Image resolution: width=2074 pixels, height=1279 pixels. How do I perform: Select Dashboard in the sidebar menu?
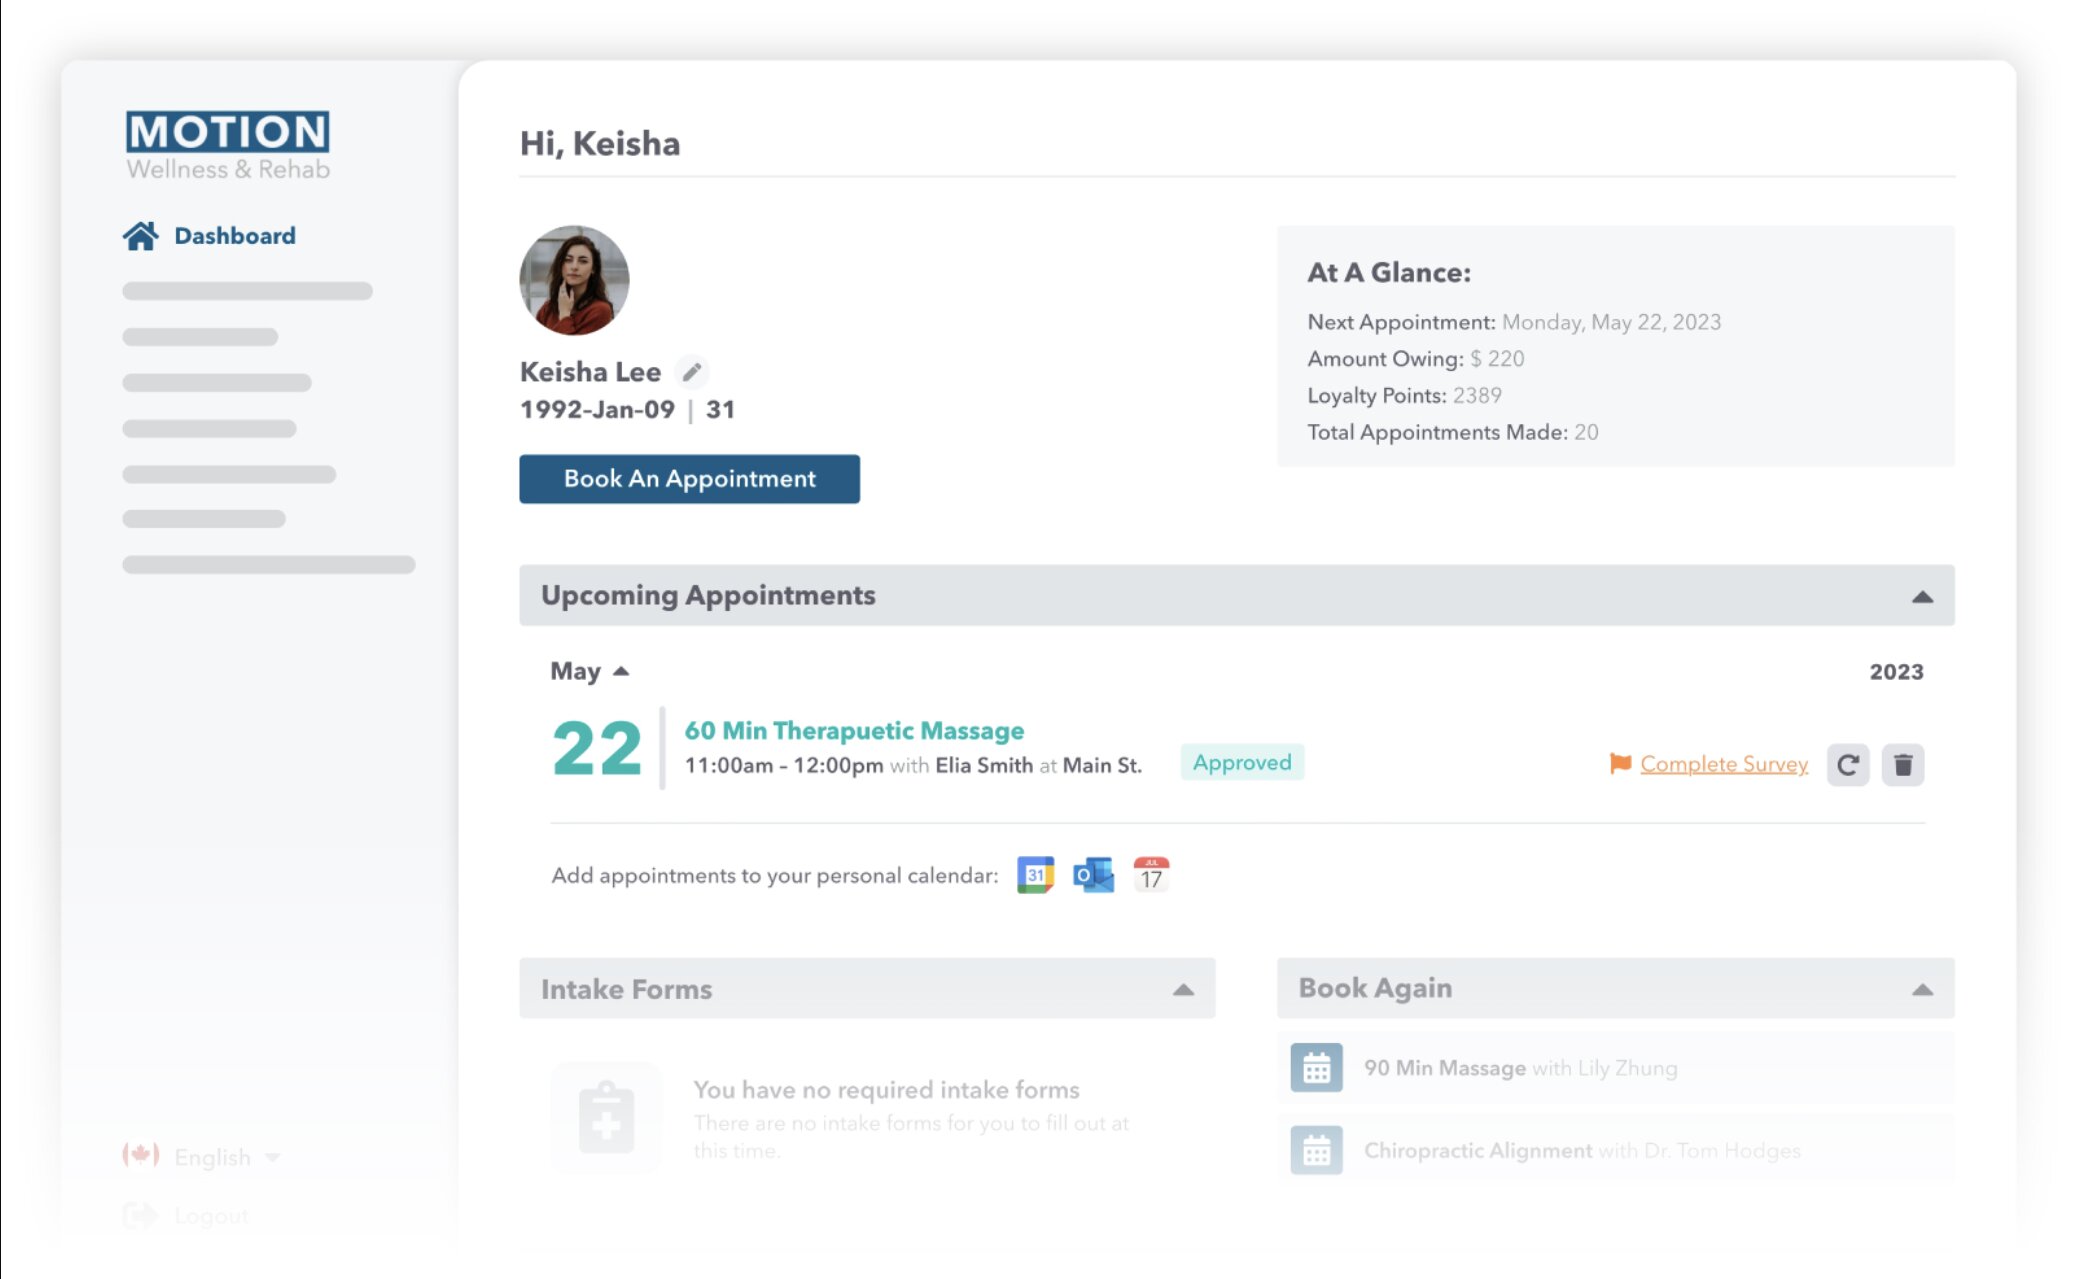click(x=235, y=236)
